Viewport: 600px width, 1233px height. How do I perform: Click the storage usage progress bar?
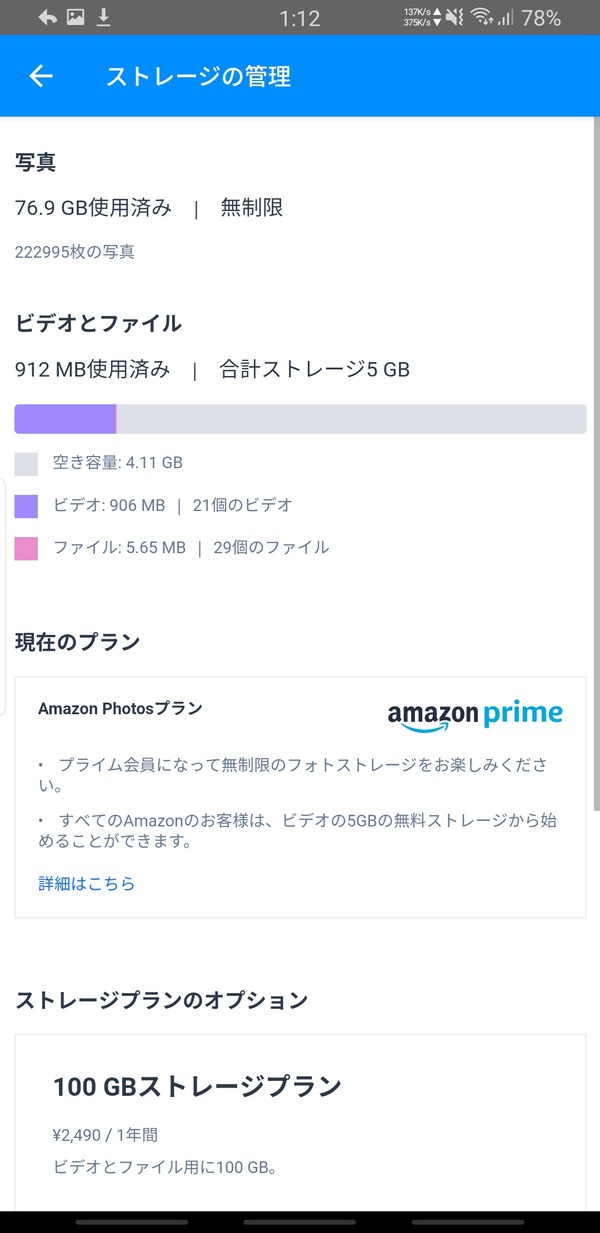[300, 419]
